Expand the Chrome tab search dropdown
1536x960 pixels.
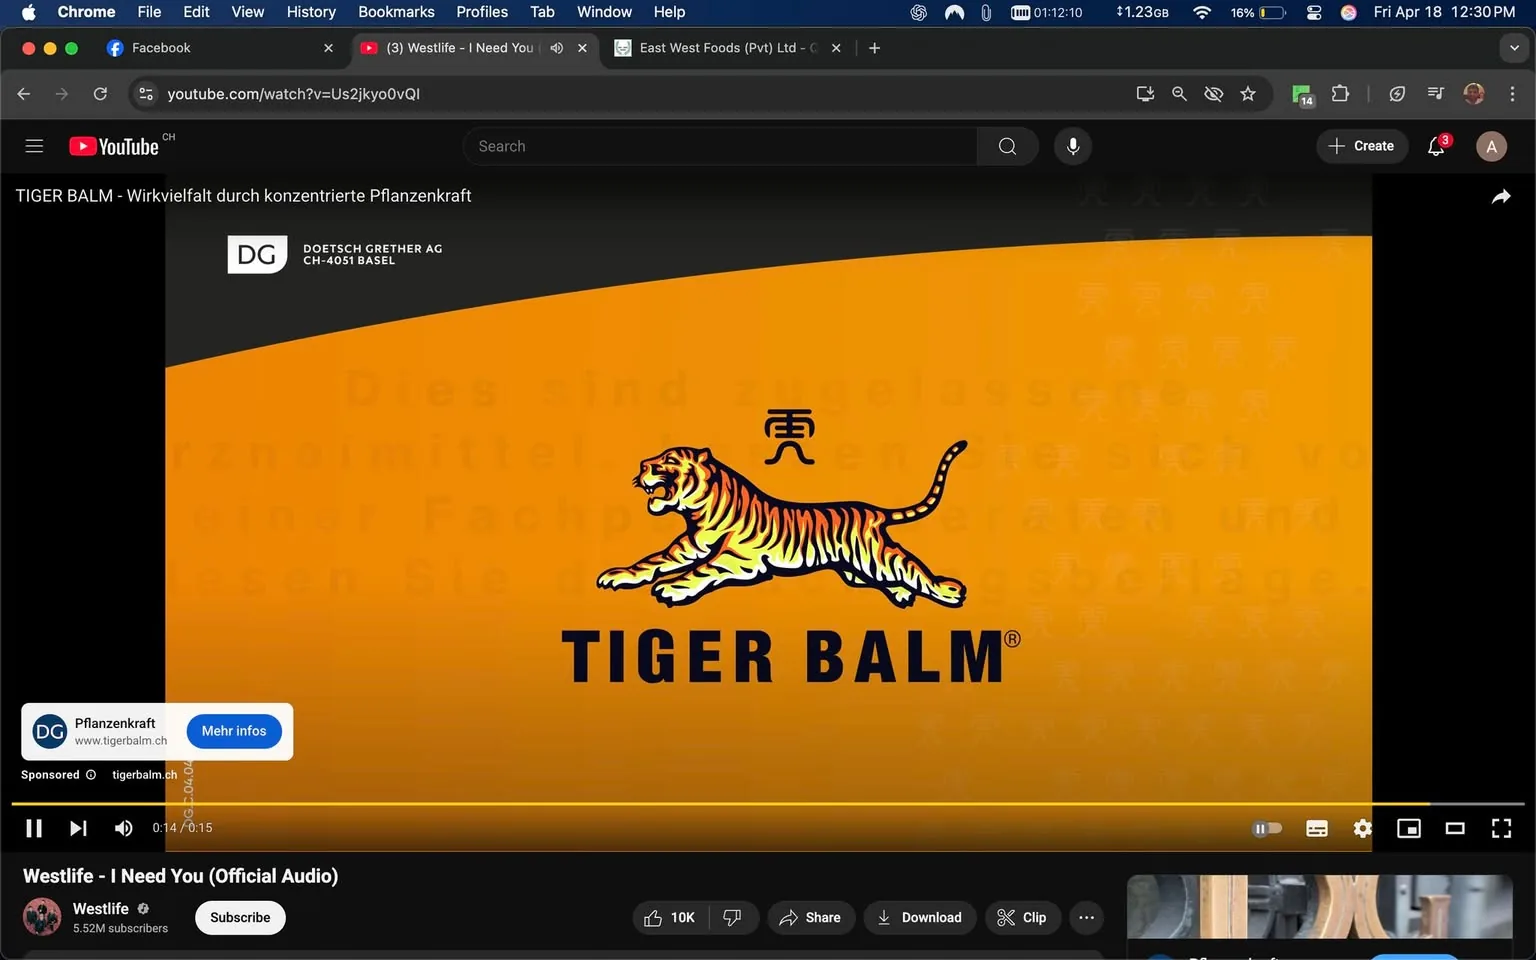[x=1513, y=47]
